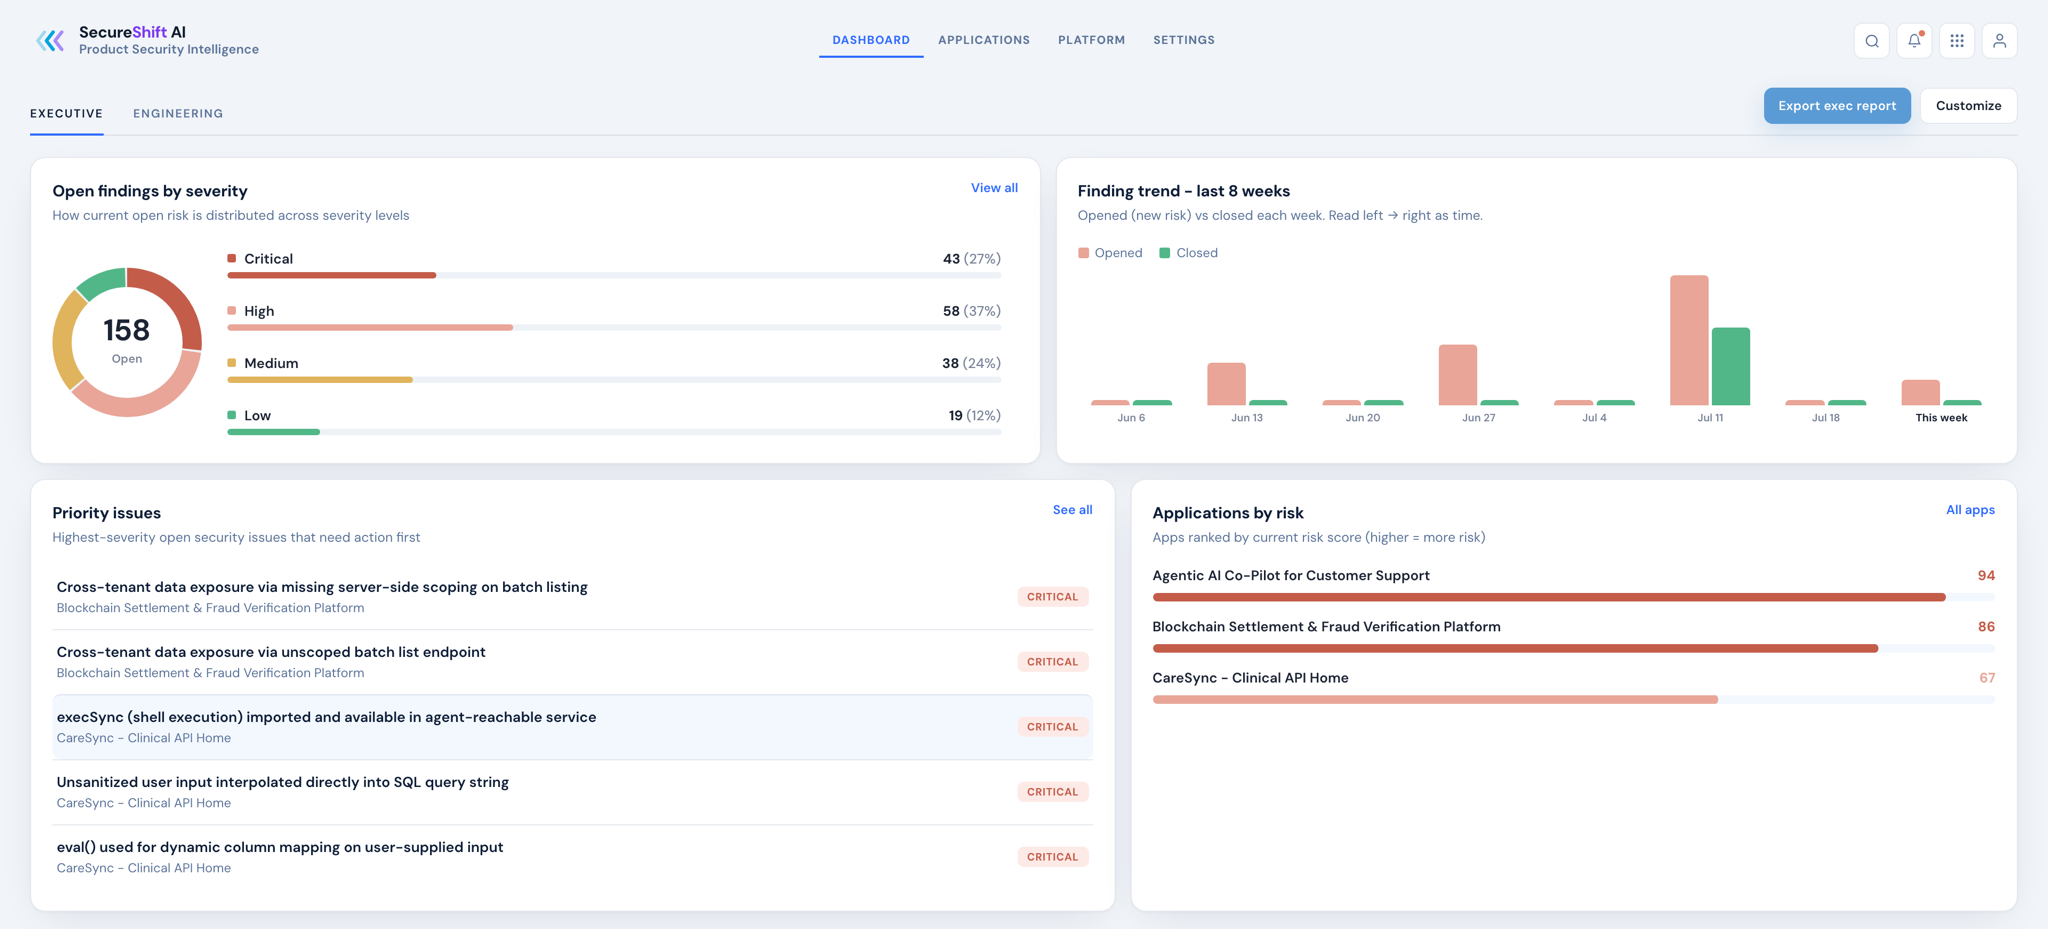Image resolution: width=2048 pixels, height=929 pixels.
Task: Switch to the Dashboard nav tab
Action: coord(871,40)
